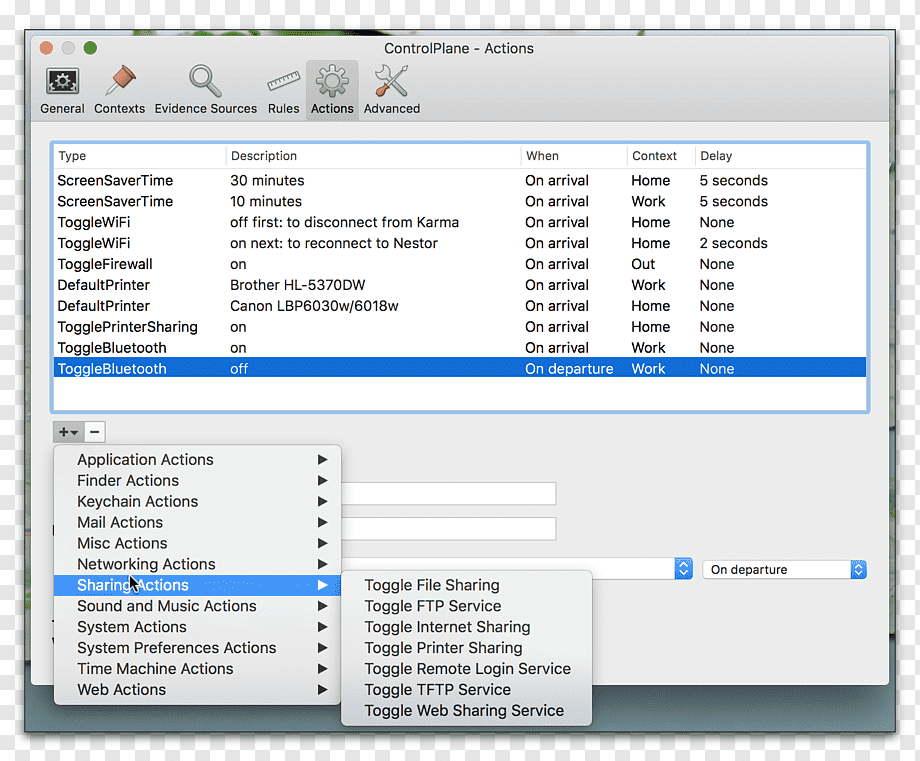Screen dimensions: 920x761
Task: Open the Rules ruler pane
Action: coord(283,90)
